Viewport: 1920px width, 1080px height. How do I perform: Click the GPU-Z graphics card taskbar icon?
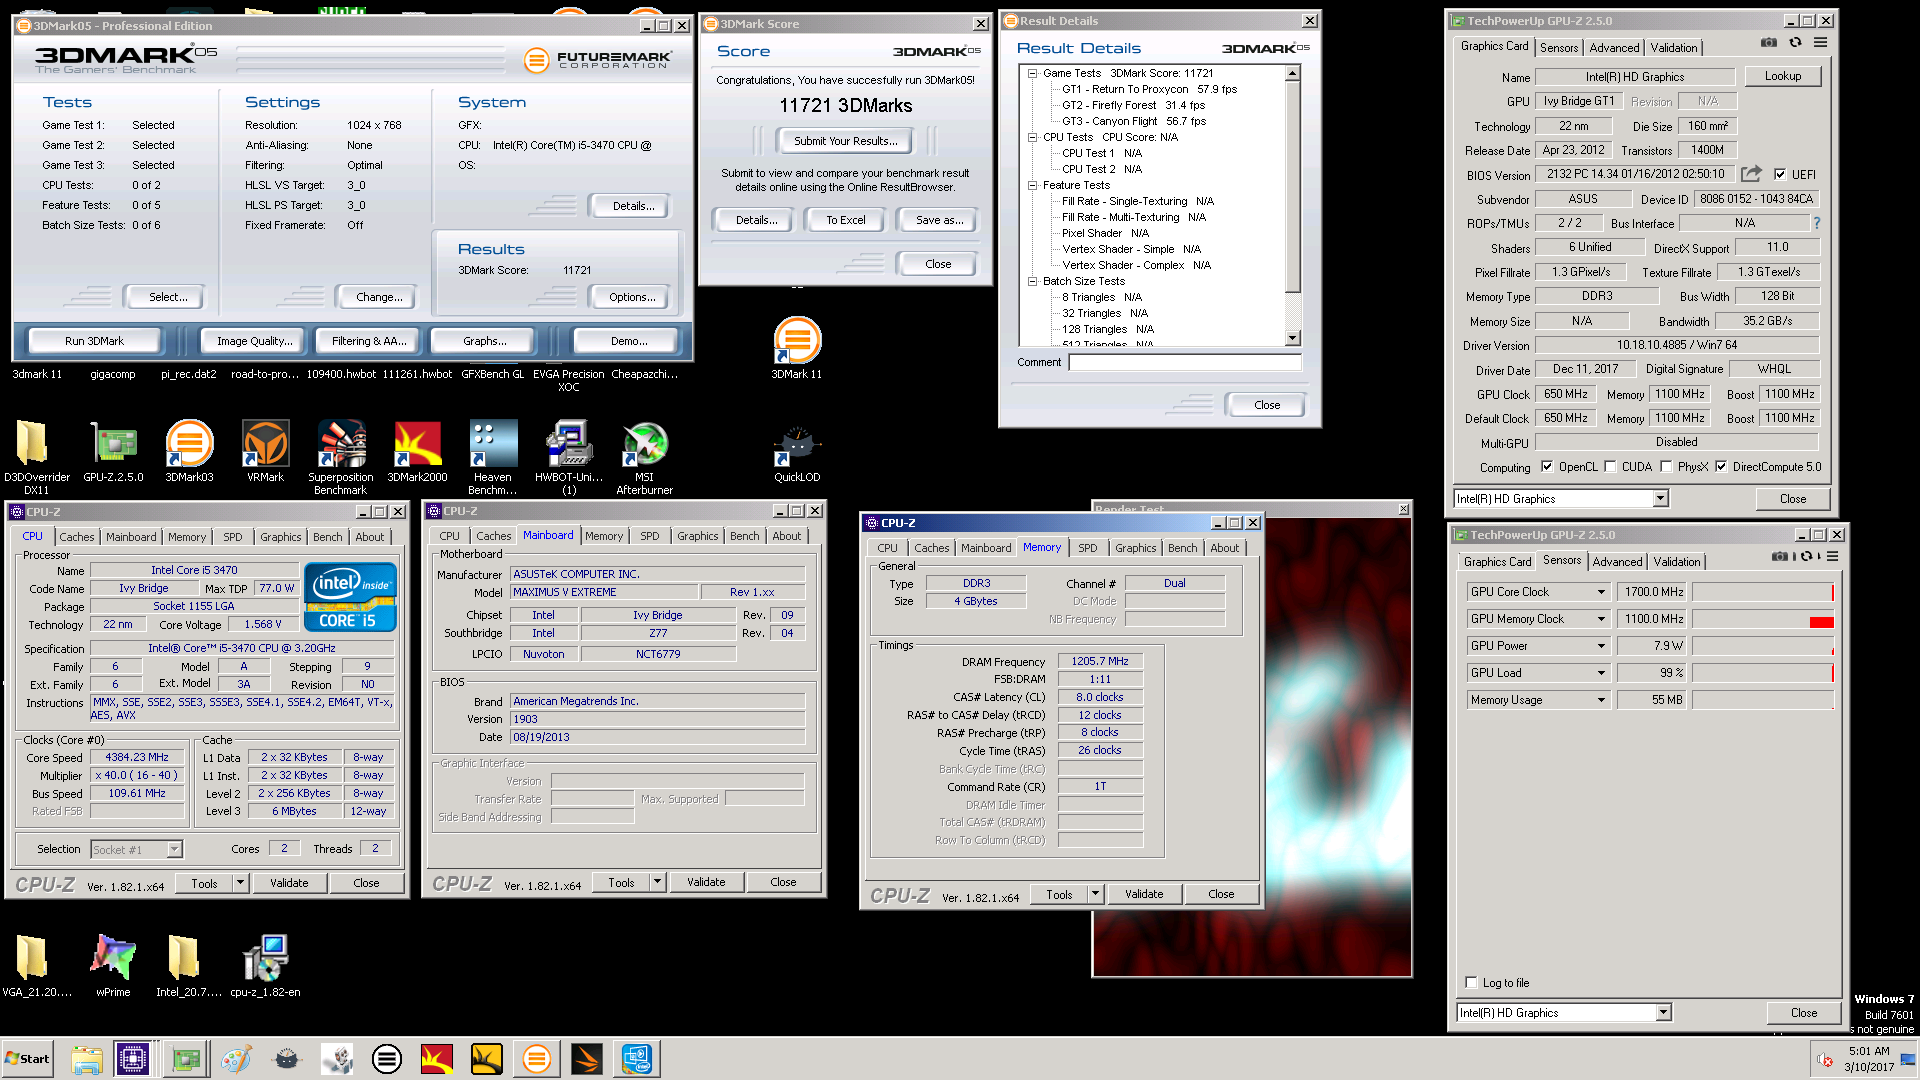tap(186, 1059)
